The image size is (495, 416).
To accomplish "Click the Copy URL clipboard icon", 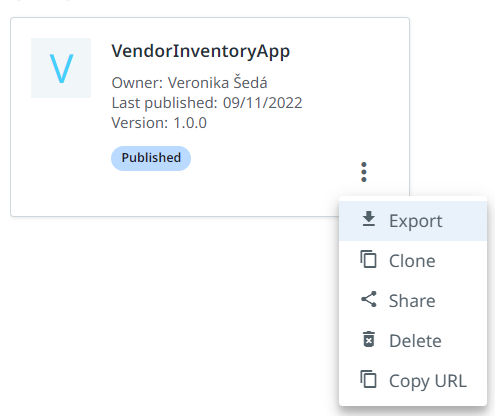I will point(368,379).
